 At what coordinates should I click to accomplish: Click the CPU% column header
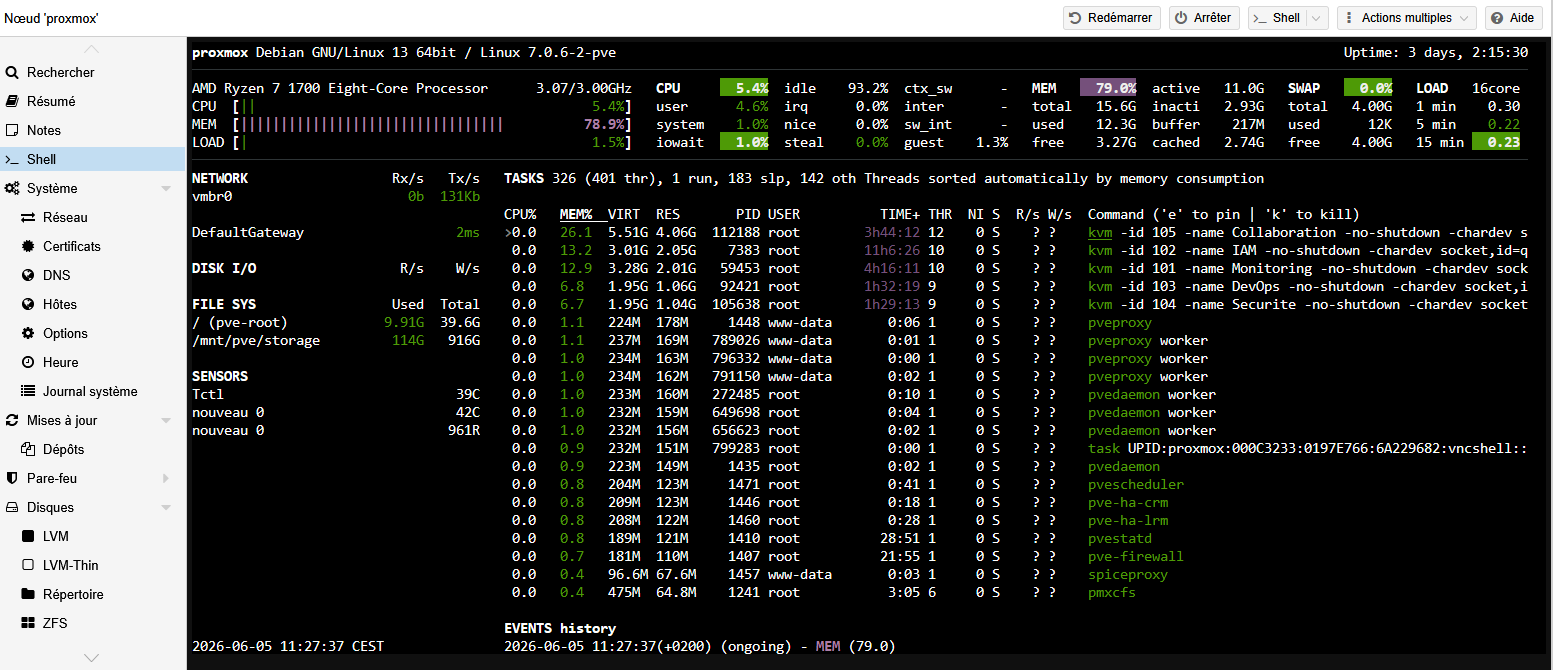pos(520,214)
